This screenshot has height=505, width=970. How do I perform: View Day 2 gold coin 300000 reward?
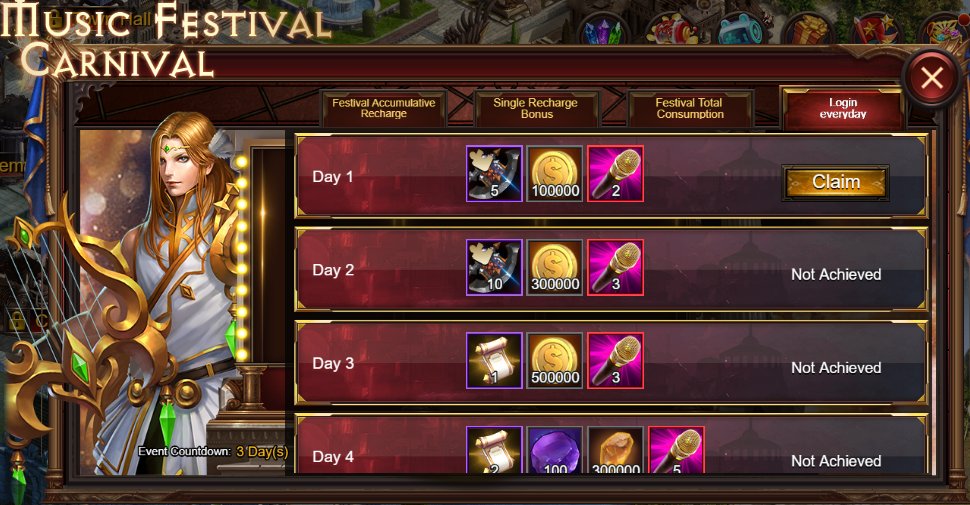[555, 267]
